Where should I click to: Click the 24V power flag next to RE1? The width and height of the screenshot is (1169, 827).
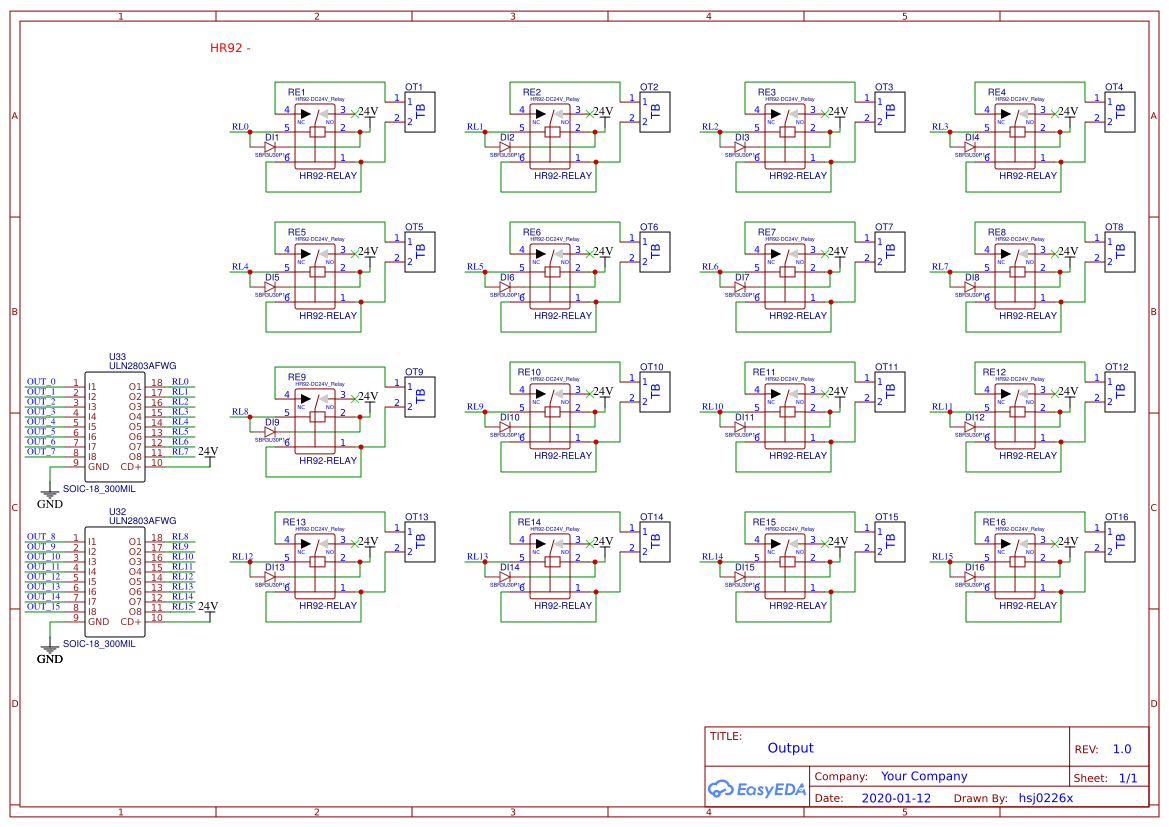[x=367, y=113]
